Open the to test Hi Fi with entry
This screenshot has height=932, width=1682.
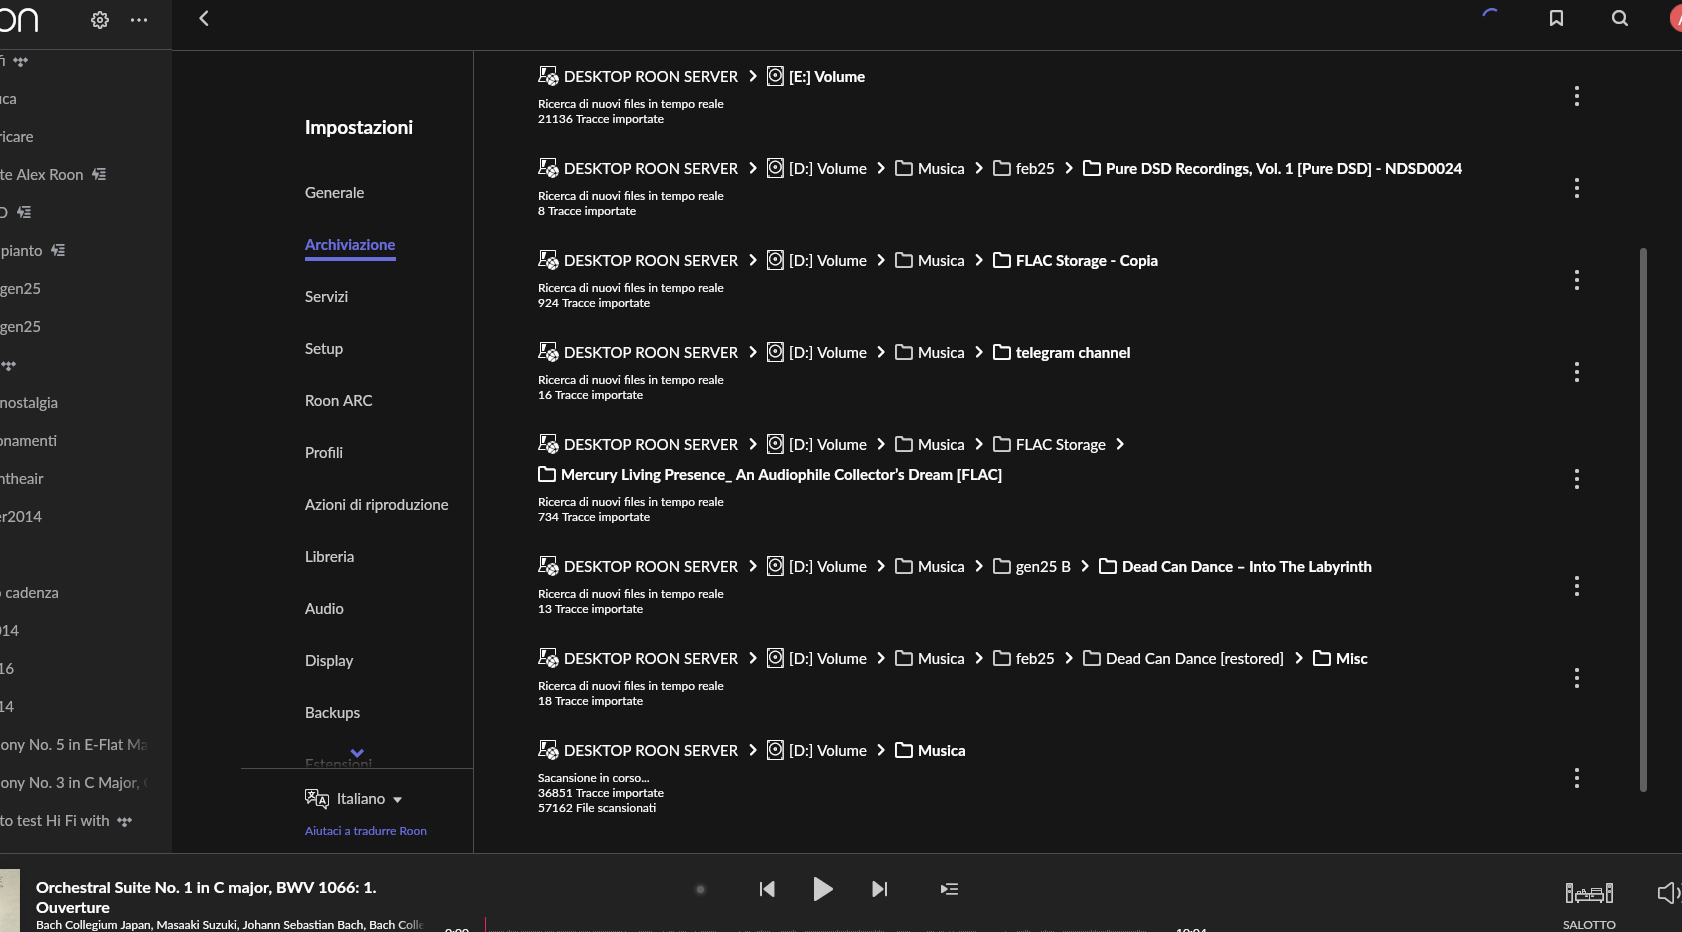click(x=55, y=820)
